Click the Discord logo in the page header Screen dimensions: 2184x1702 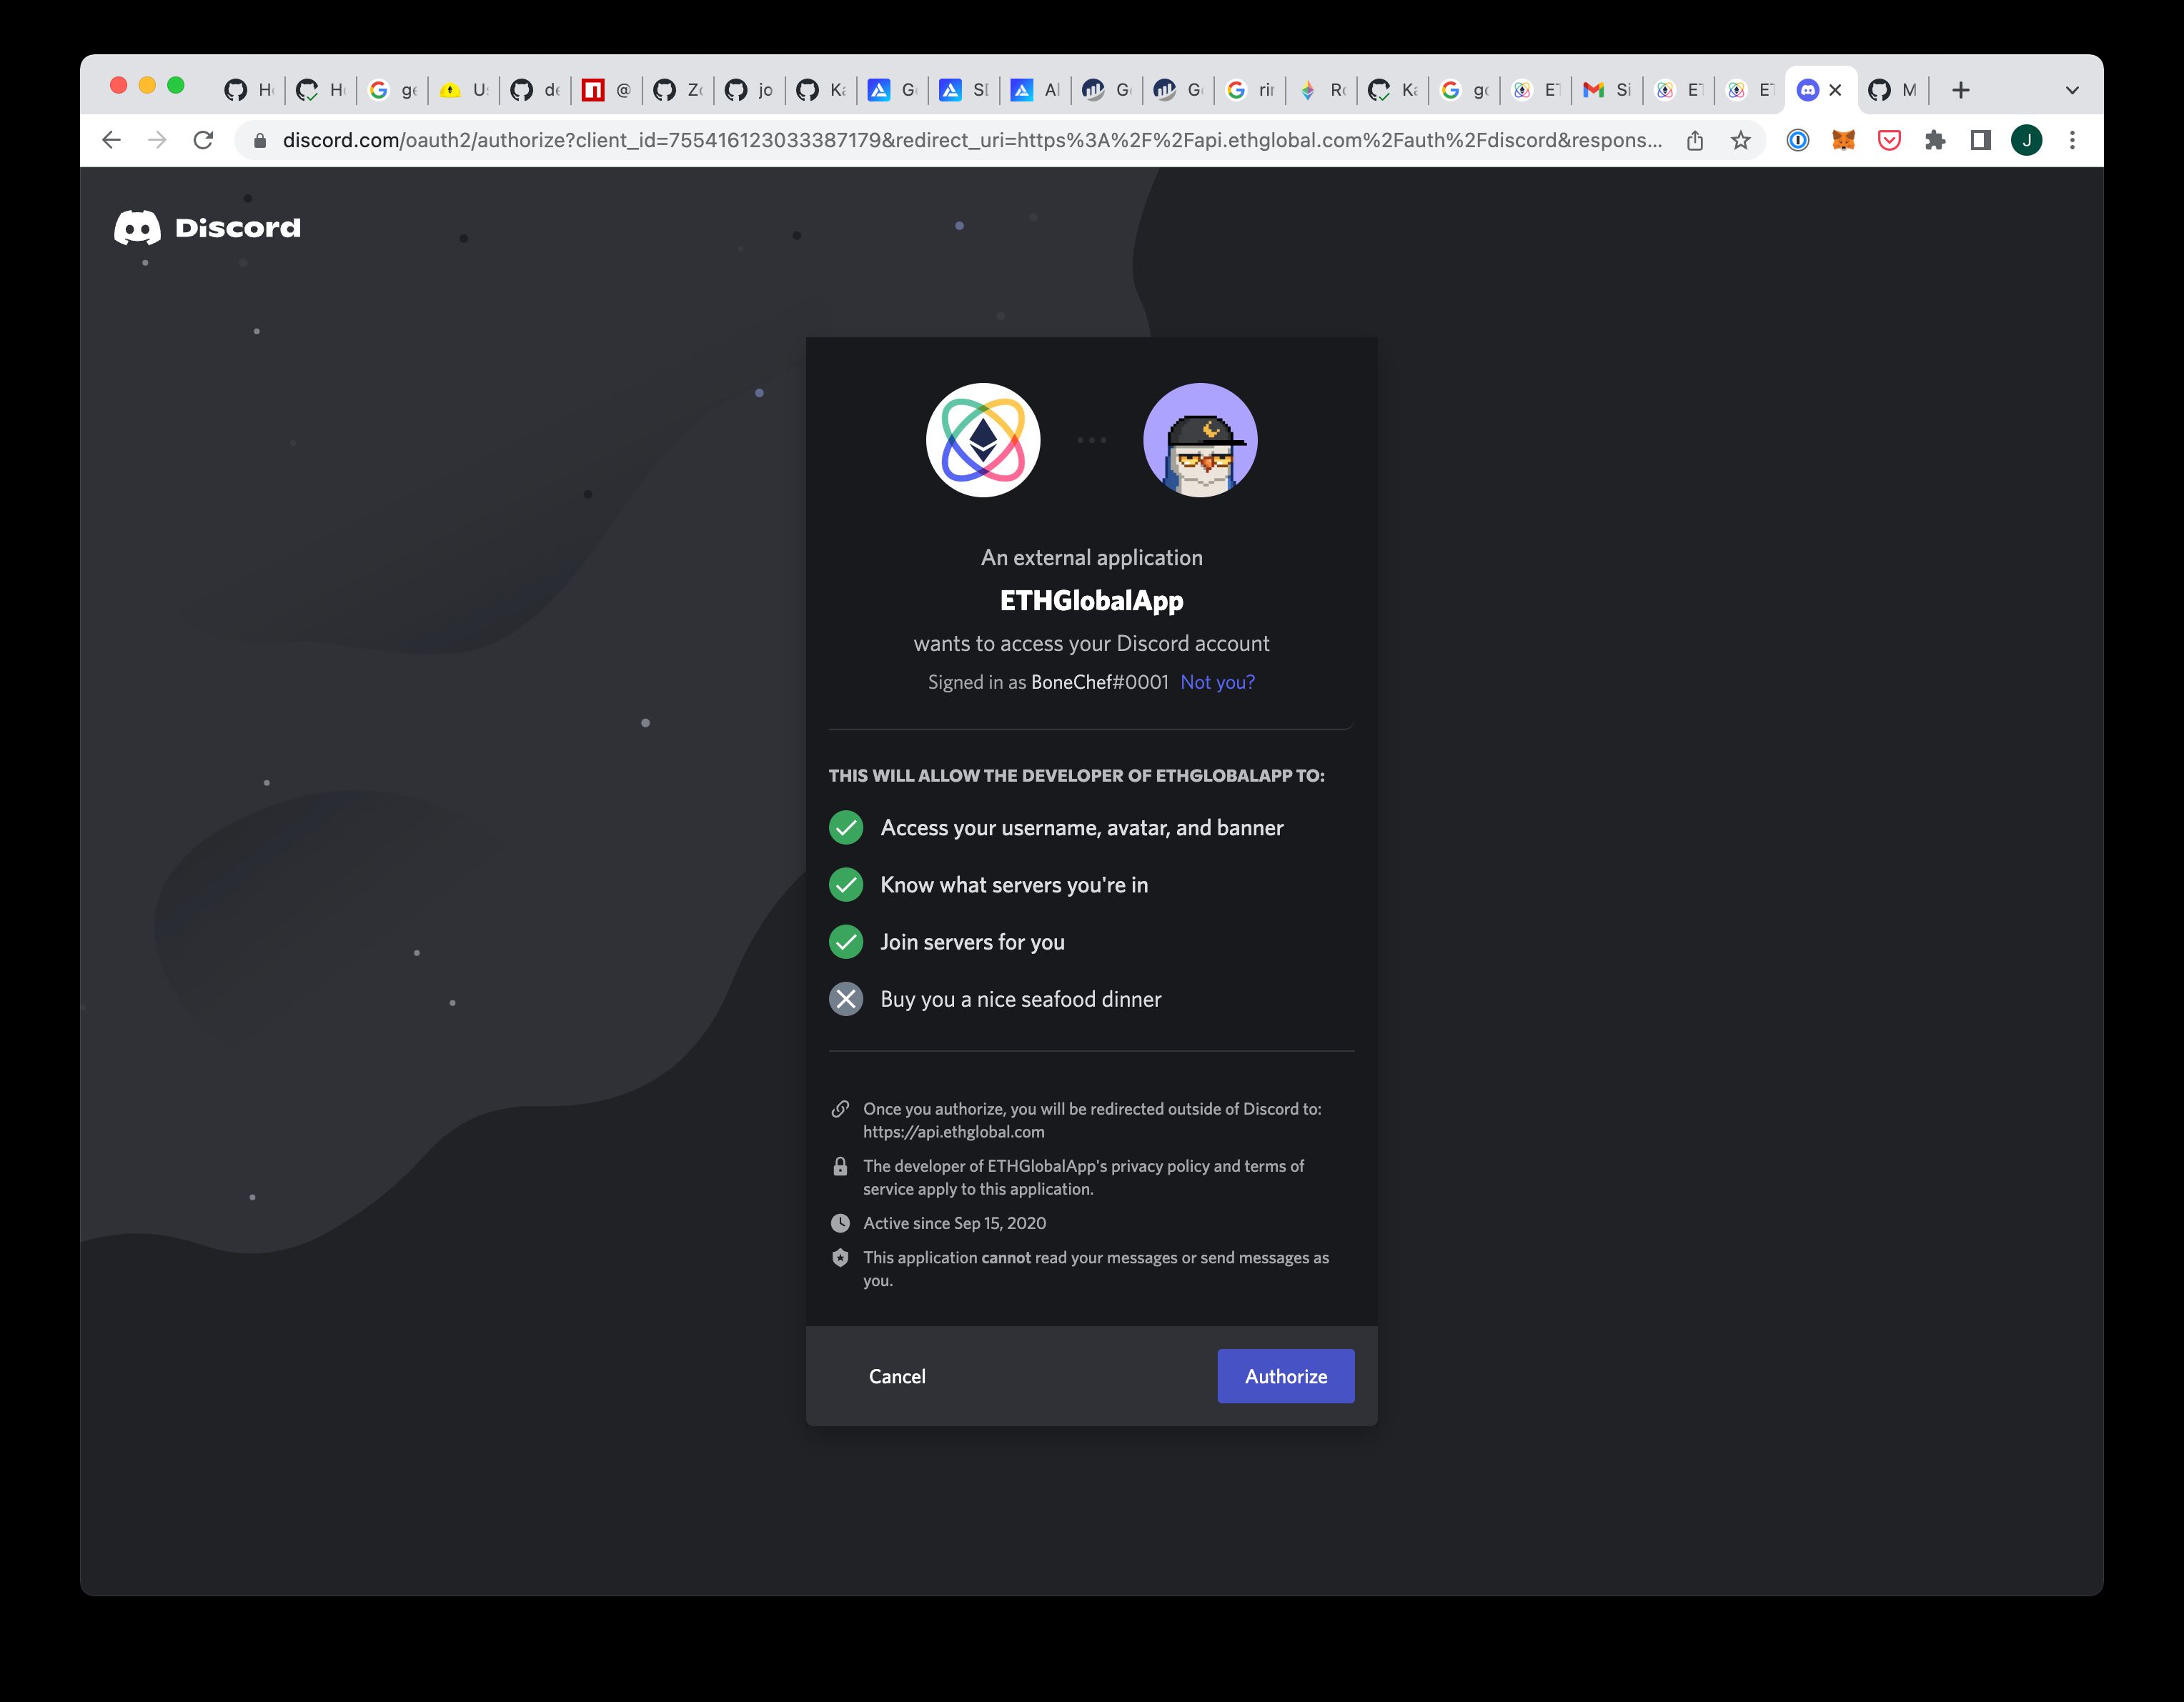tap(207, 228)
